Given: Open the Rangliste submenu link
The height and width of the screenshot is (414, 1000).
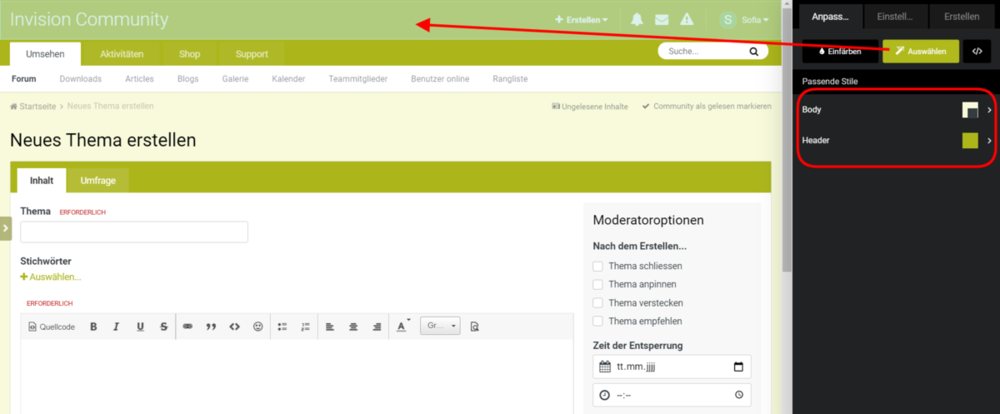Looking at the screenshot, I should (510, 79).
